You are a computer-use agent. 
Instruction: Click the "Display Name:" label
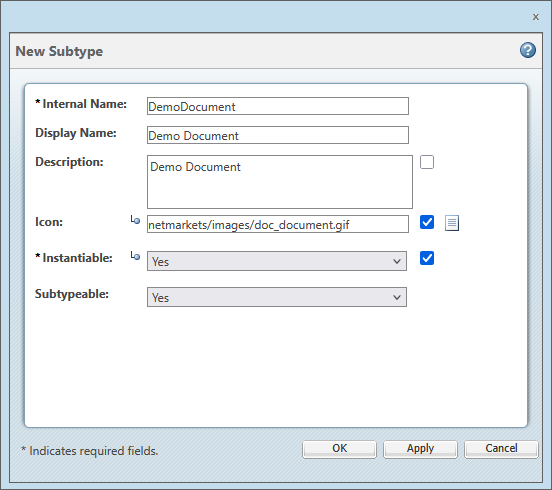point(76,133)
